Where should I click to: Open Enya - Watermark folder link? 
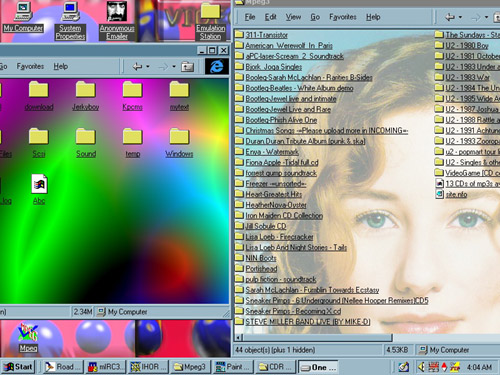click(x=272, y=152)
